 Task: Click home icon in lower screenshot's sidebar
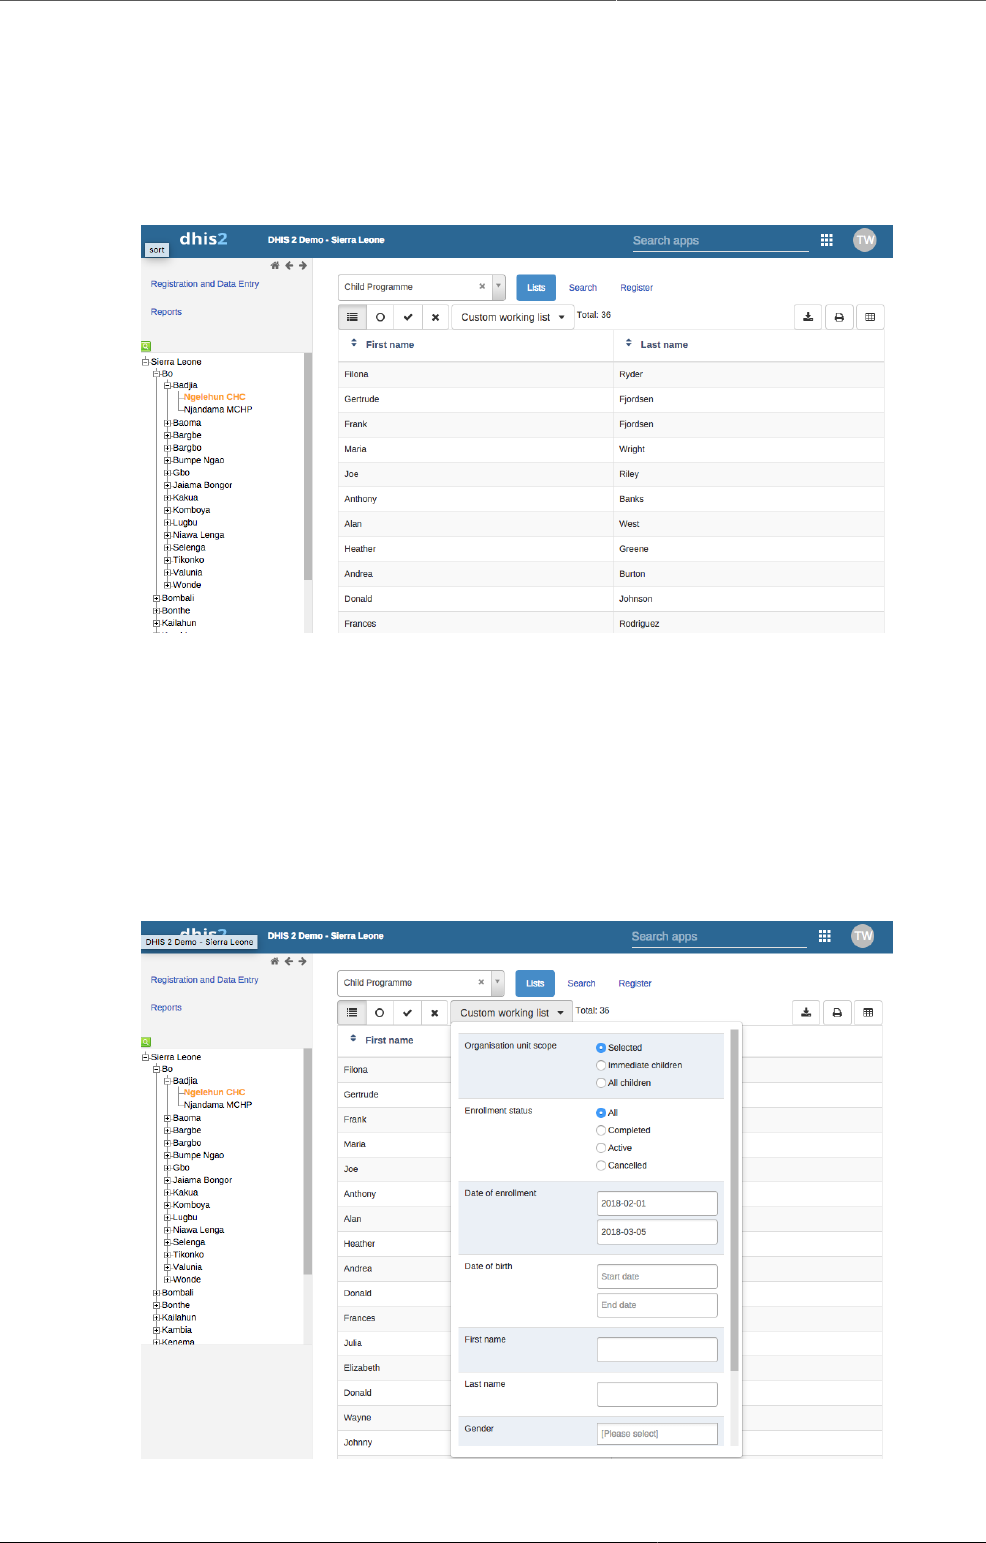pos(275,961)
